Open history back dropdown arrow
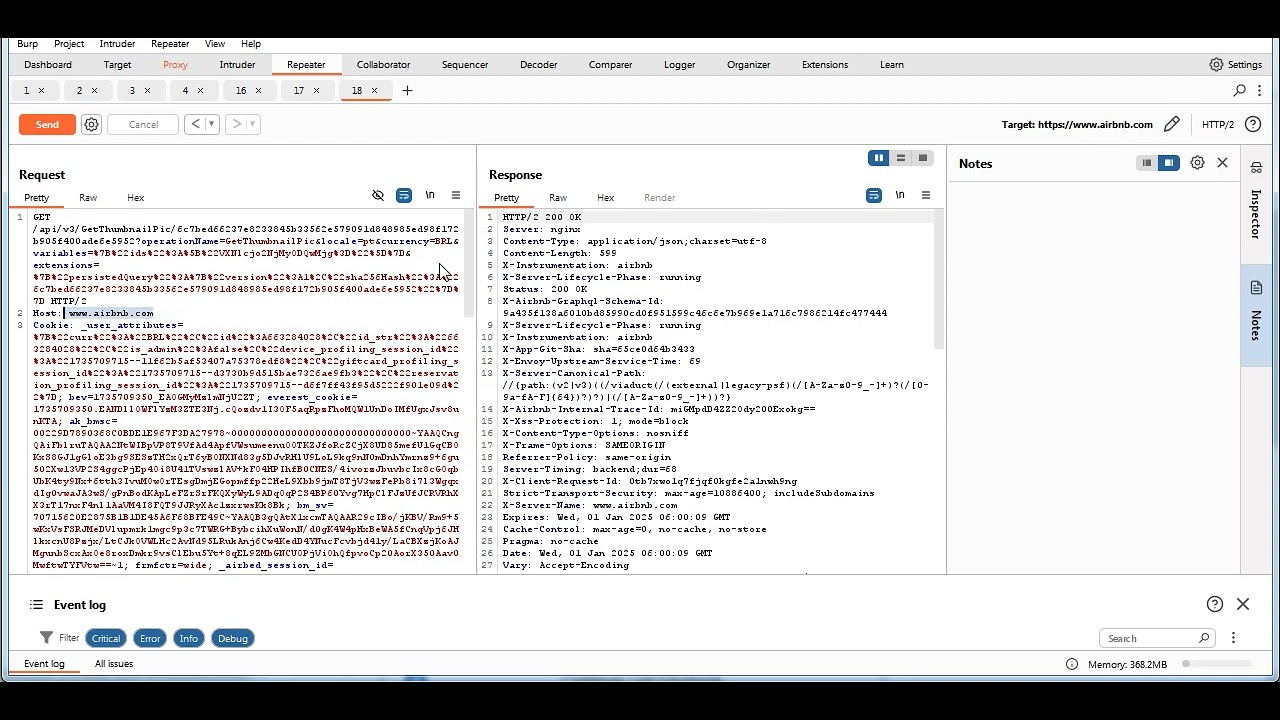The width and height of the screenshot is (1280, 720). coord(212,125)
